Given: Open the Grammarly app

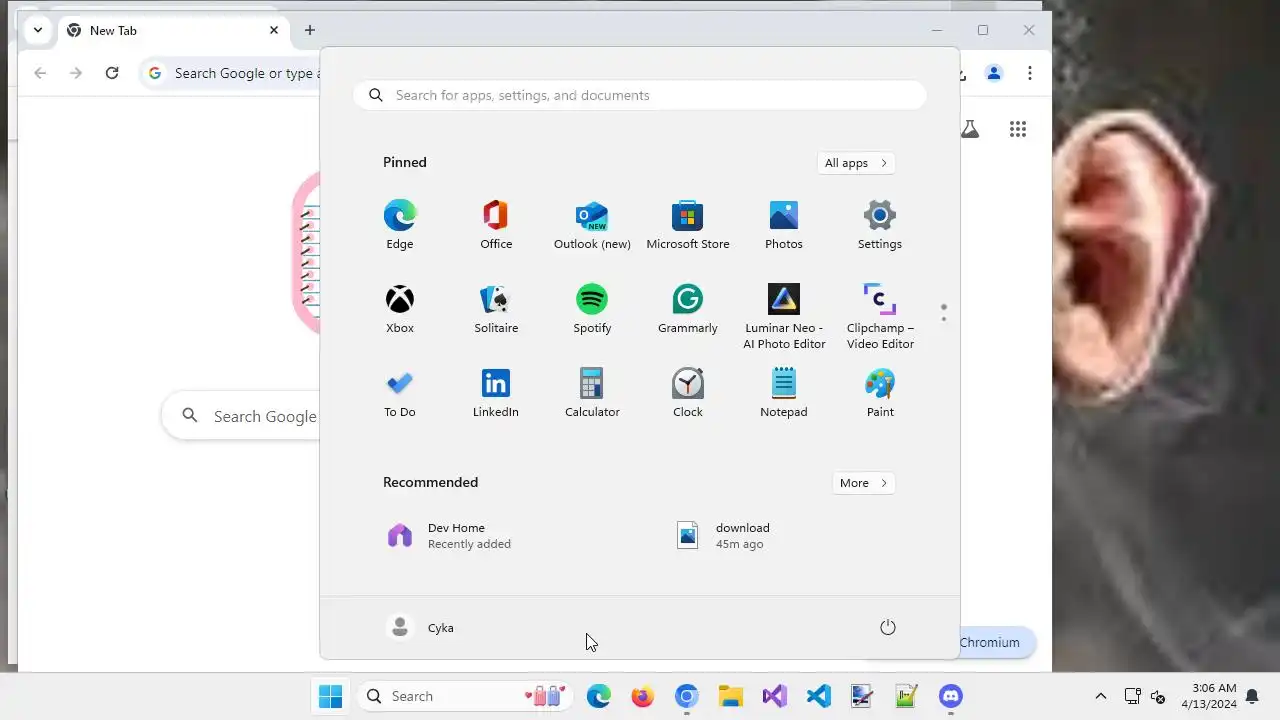Looking at the screenshot, I should [688, 309].
